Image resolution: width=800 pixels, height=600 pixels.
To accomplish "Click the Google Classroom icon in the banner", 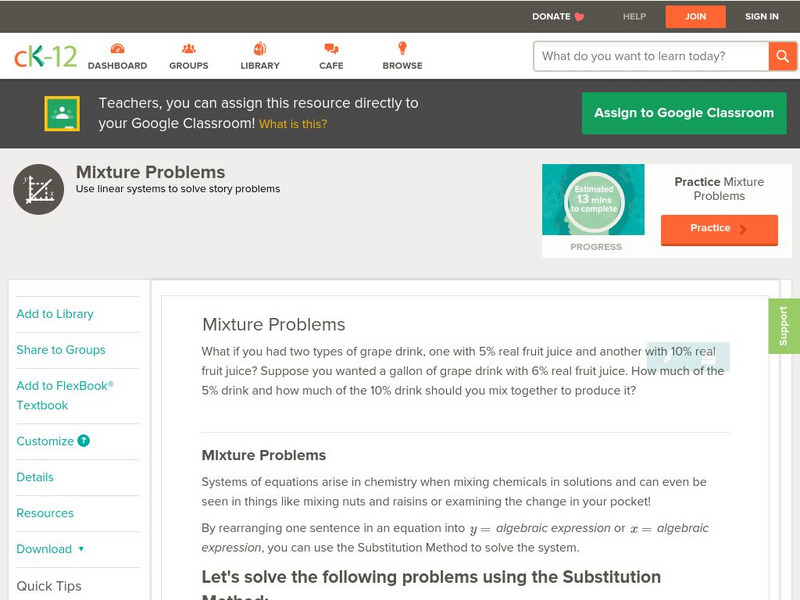I will [61, 112].
